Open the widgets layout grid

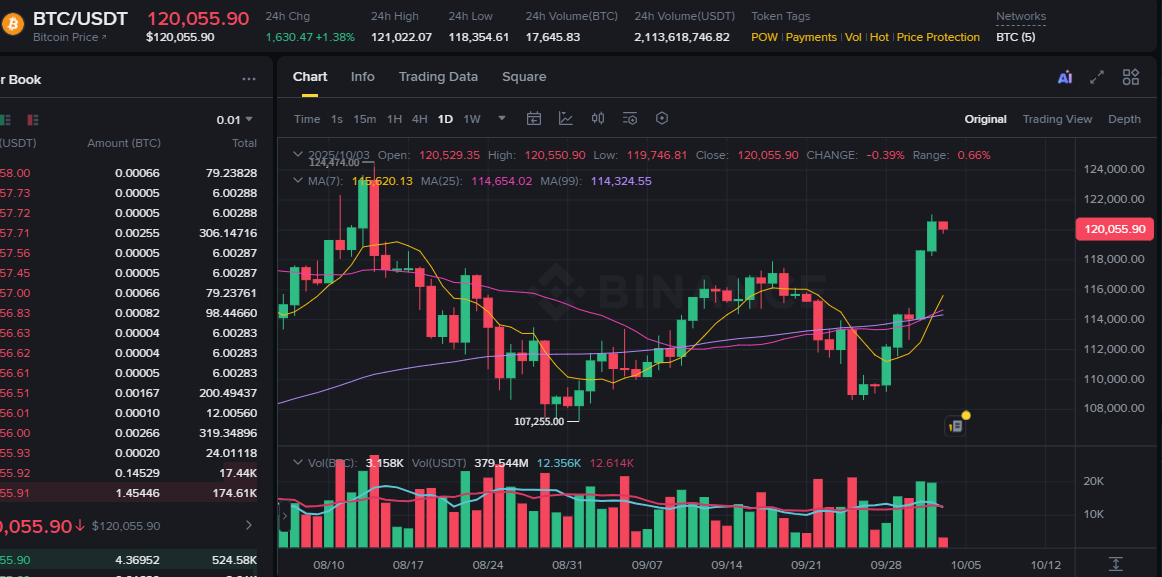[1130, 76]
